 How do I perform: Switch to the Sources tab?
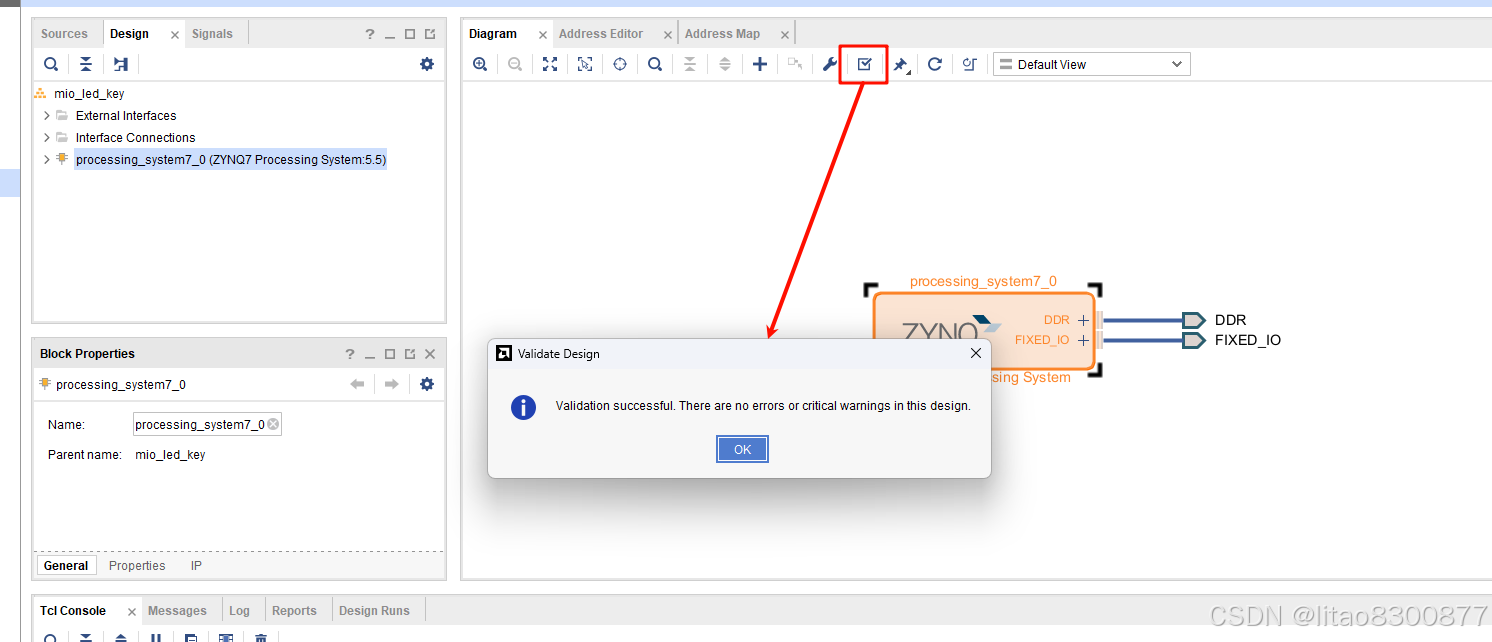[64, 34]
